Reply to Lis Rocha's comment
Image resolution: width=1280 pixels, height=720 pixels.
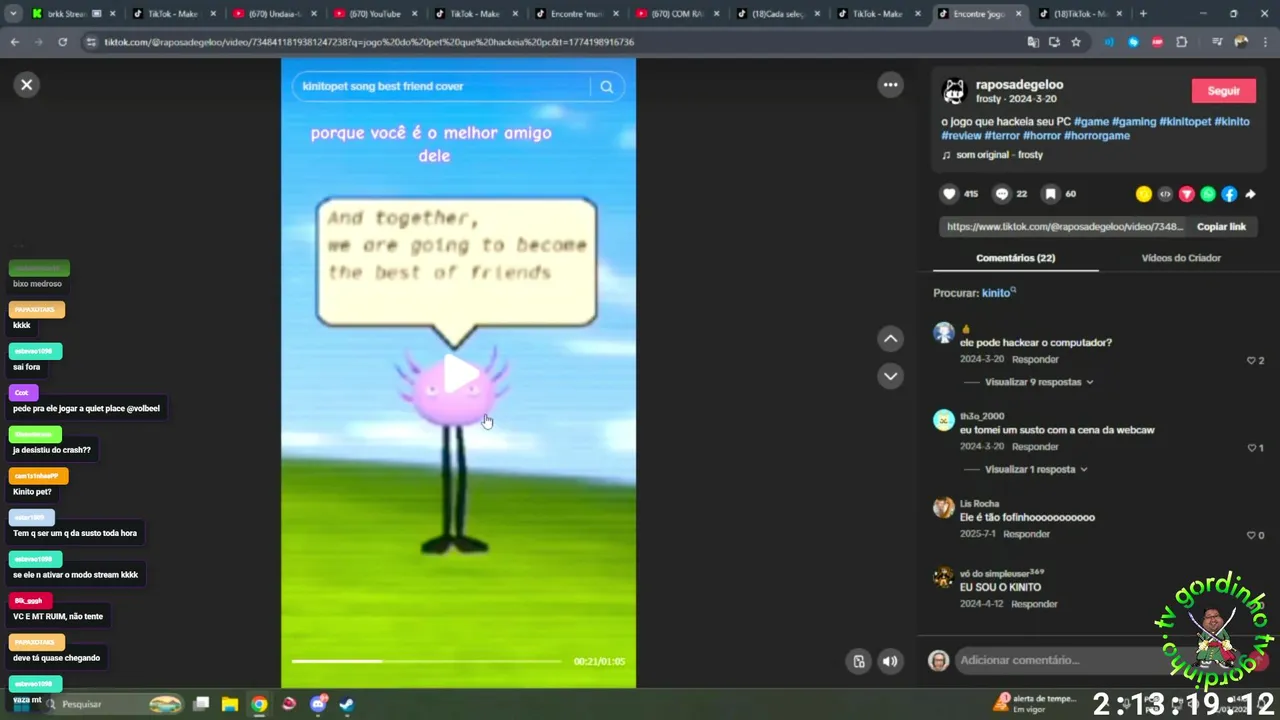point(1026,534)
